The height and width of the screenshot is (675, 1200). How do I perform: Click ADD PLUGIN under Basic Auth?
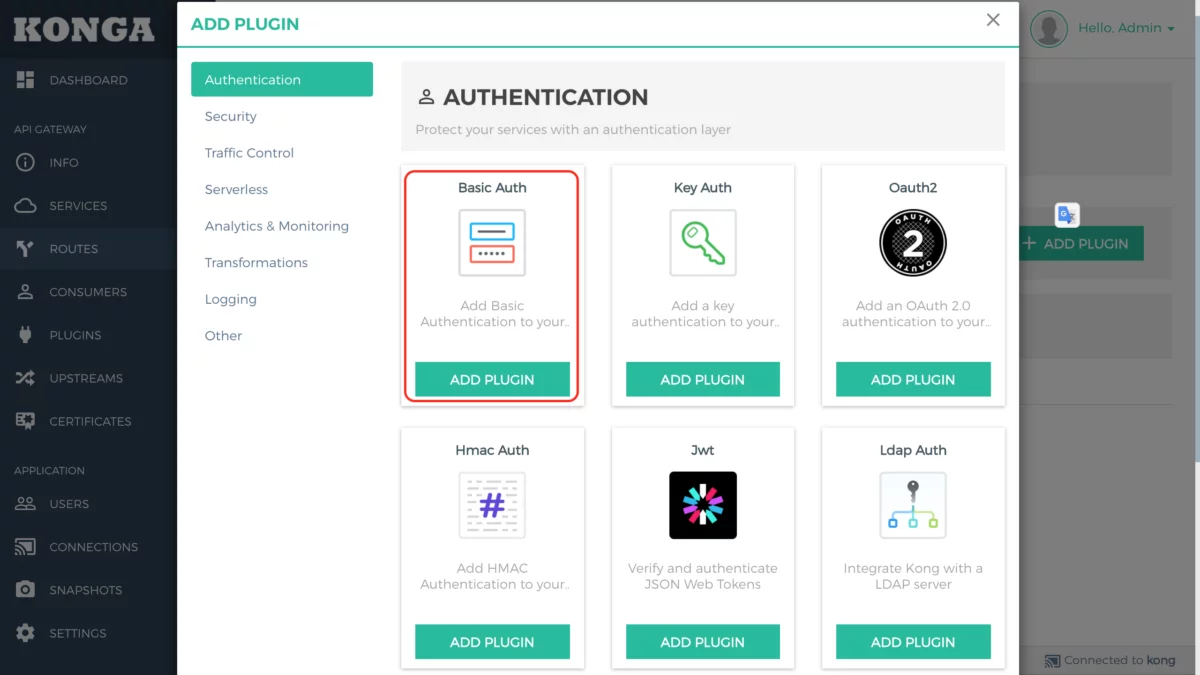(492, 379)
